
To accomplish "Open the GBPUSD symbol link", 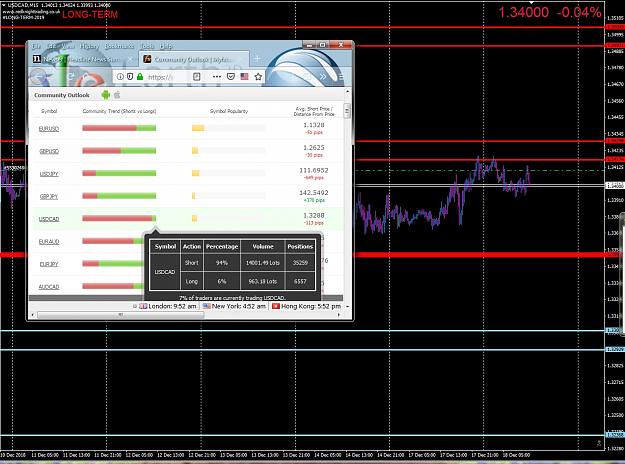I will click(x=49, y=151).
